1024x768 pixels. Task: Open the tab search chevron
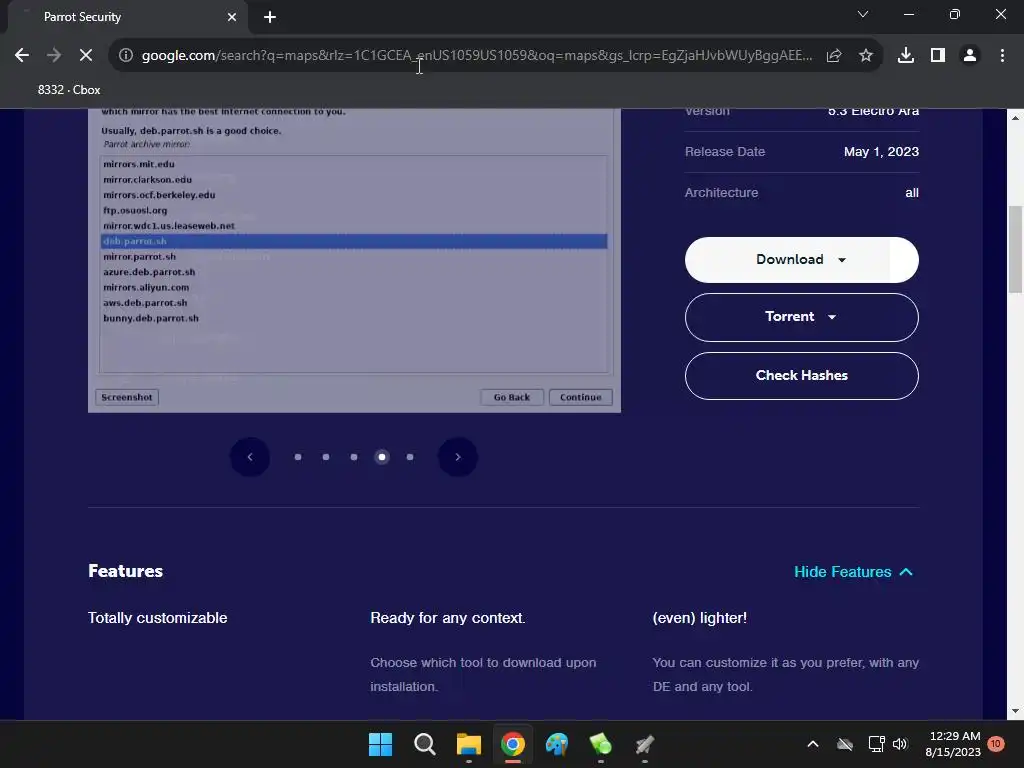click(863, 14)
